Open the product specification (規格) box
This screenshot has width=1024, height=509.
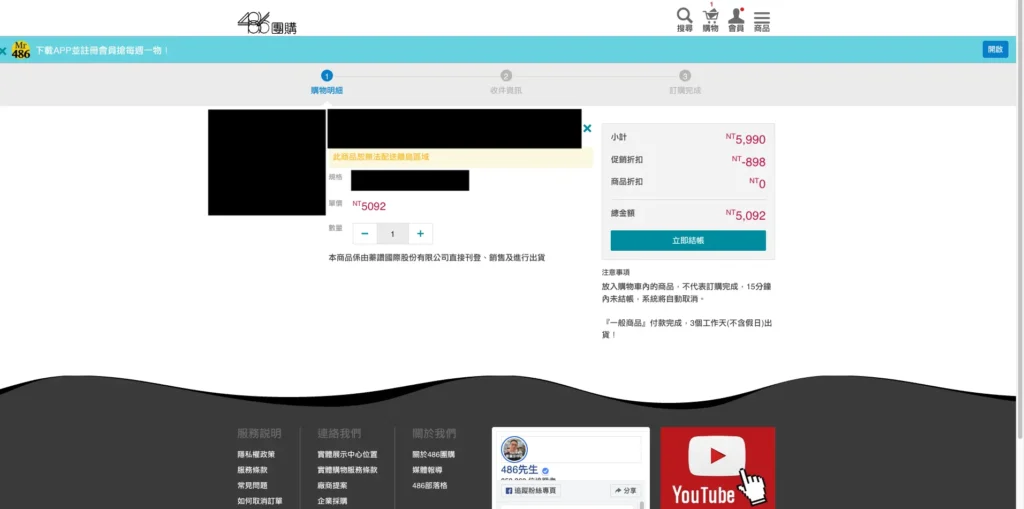coord(410,180)
